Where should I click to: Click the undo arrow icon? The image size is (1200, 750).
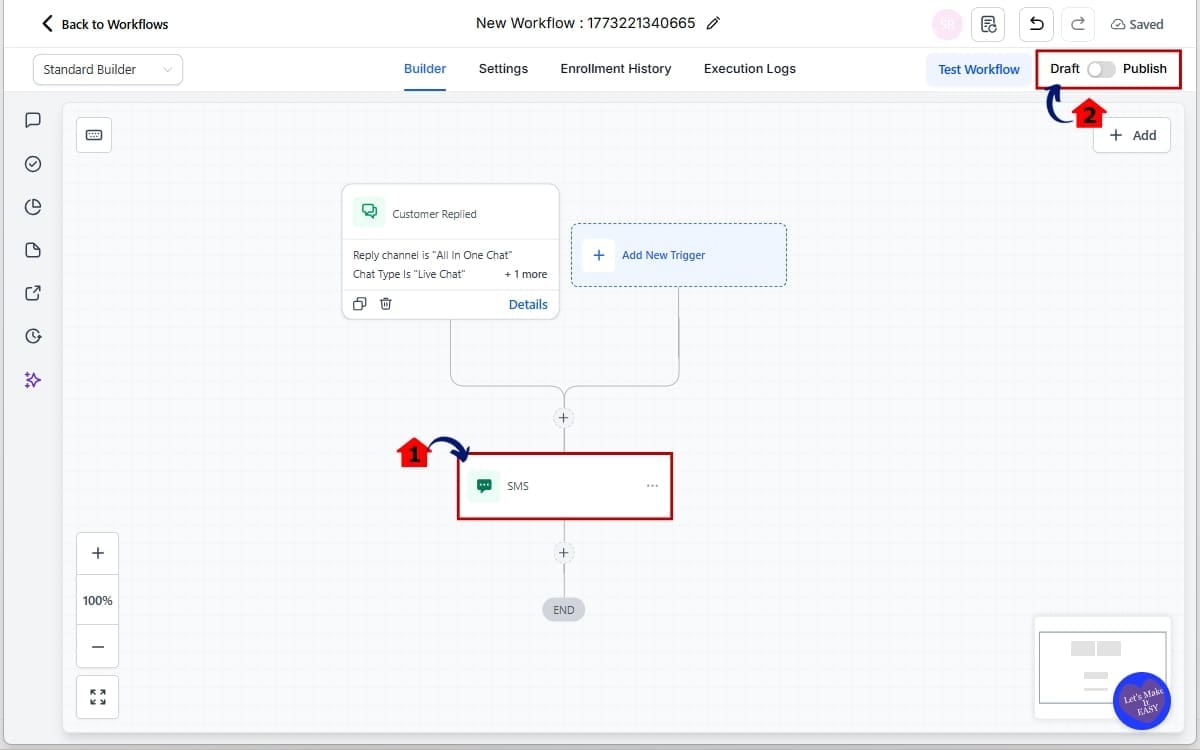pyautogui.click(x=1036, y=24)
